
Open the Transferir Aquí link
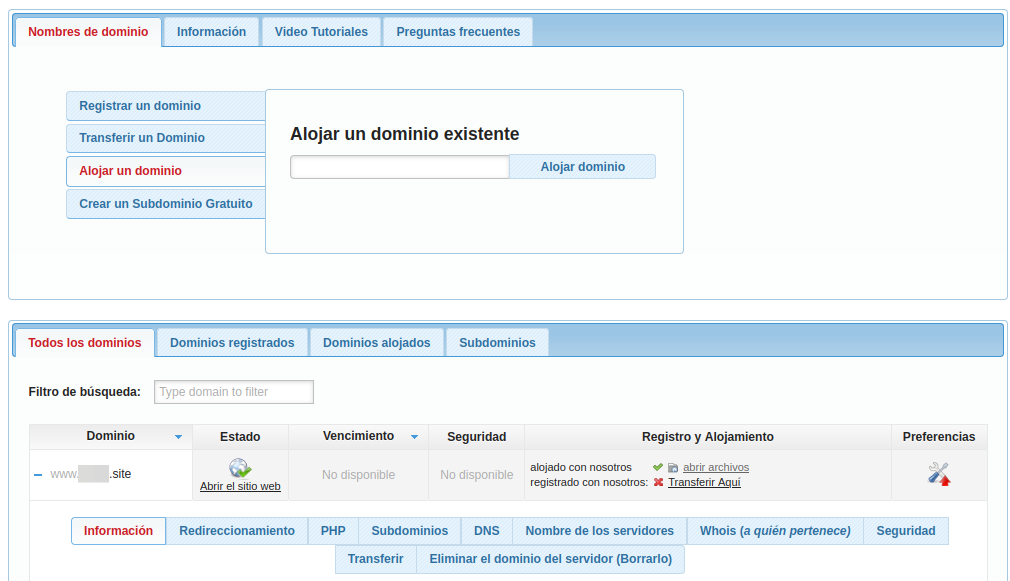(704, 482)
